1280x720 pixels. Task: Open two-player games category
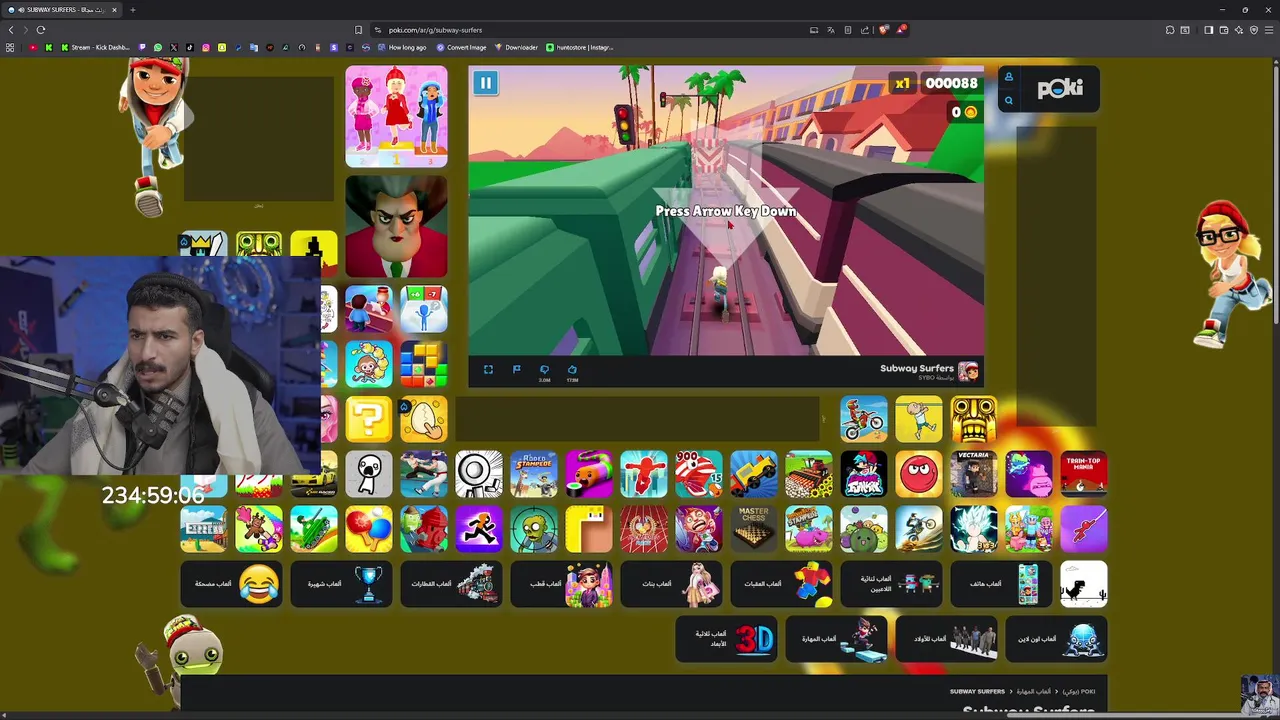pos(891,584)
